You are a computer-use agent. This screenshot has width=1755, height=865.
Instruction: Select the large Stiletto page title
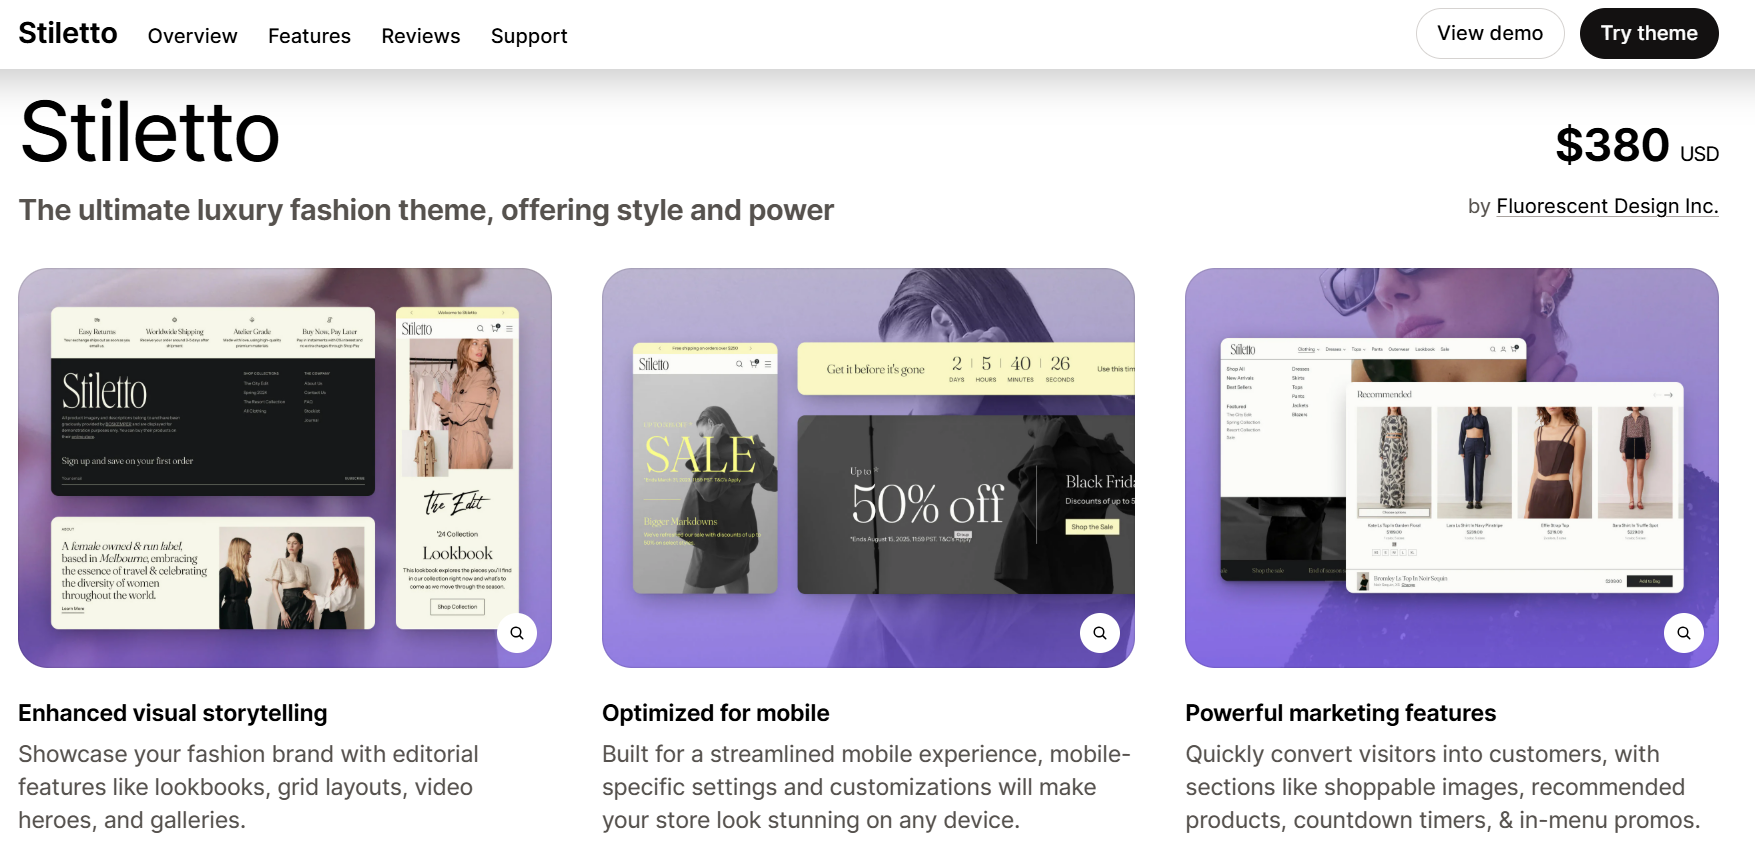[x=150, y=132]
